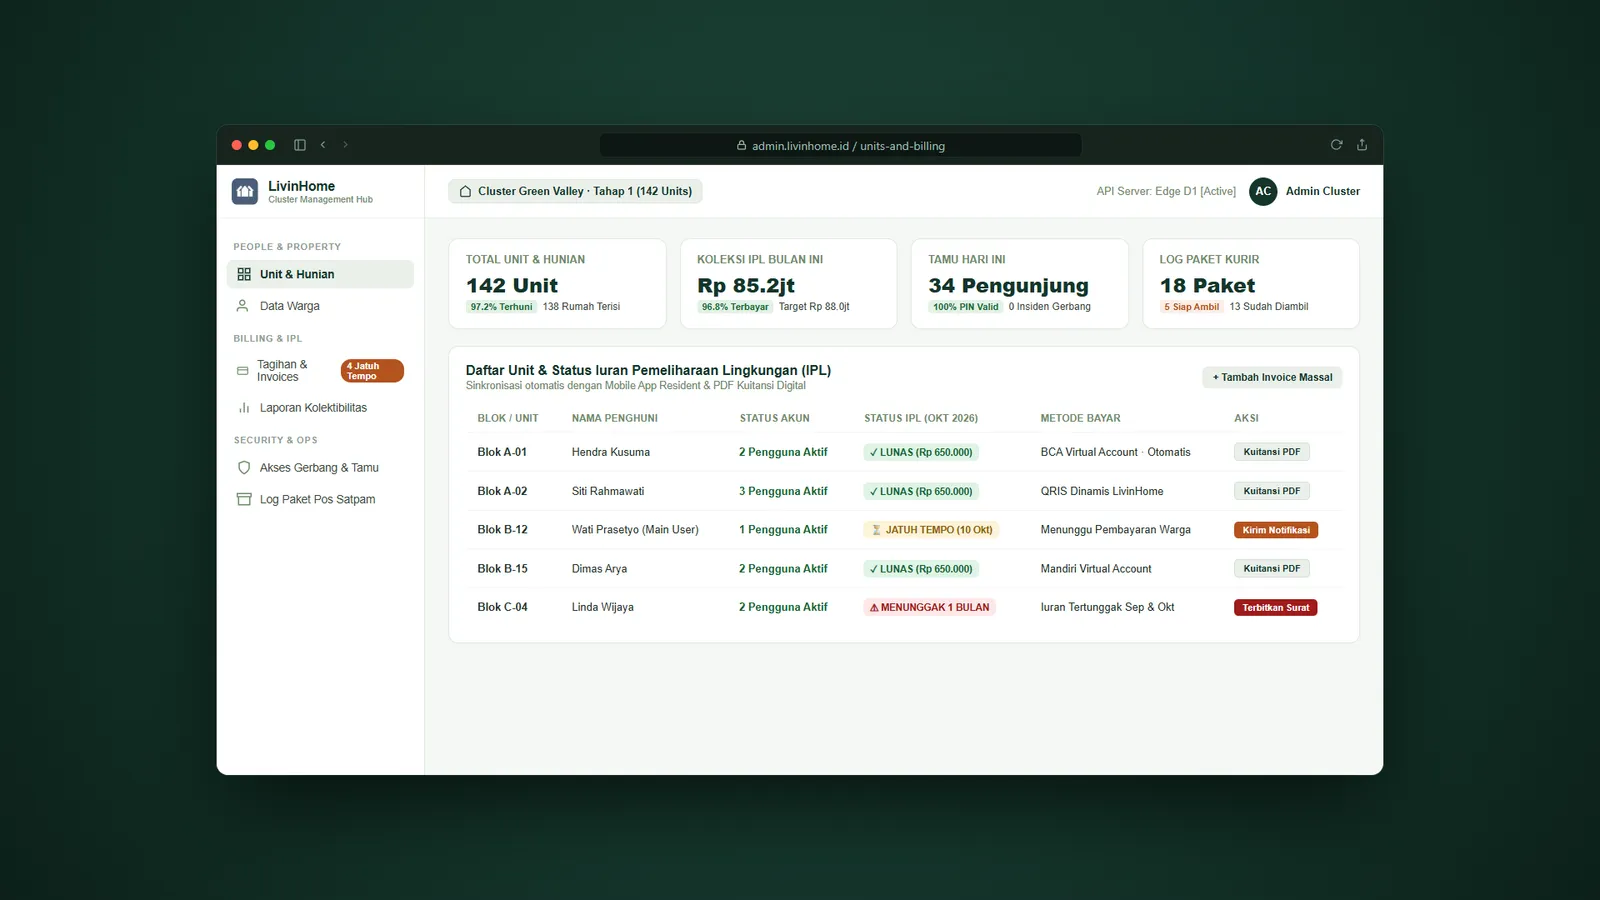Viewport: 1600px width, 900px height.
Task: Open Log Paket Pos Satpam
Action: [x=320, y=499]
